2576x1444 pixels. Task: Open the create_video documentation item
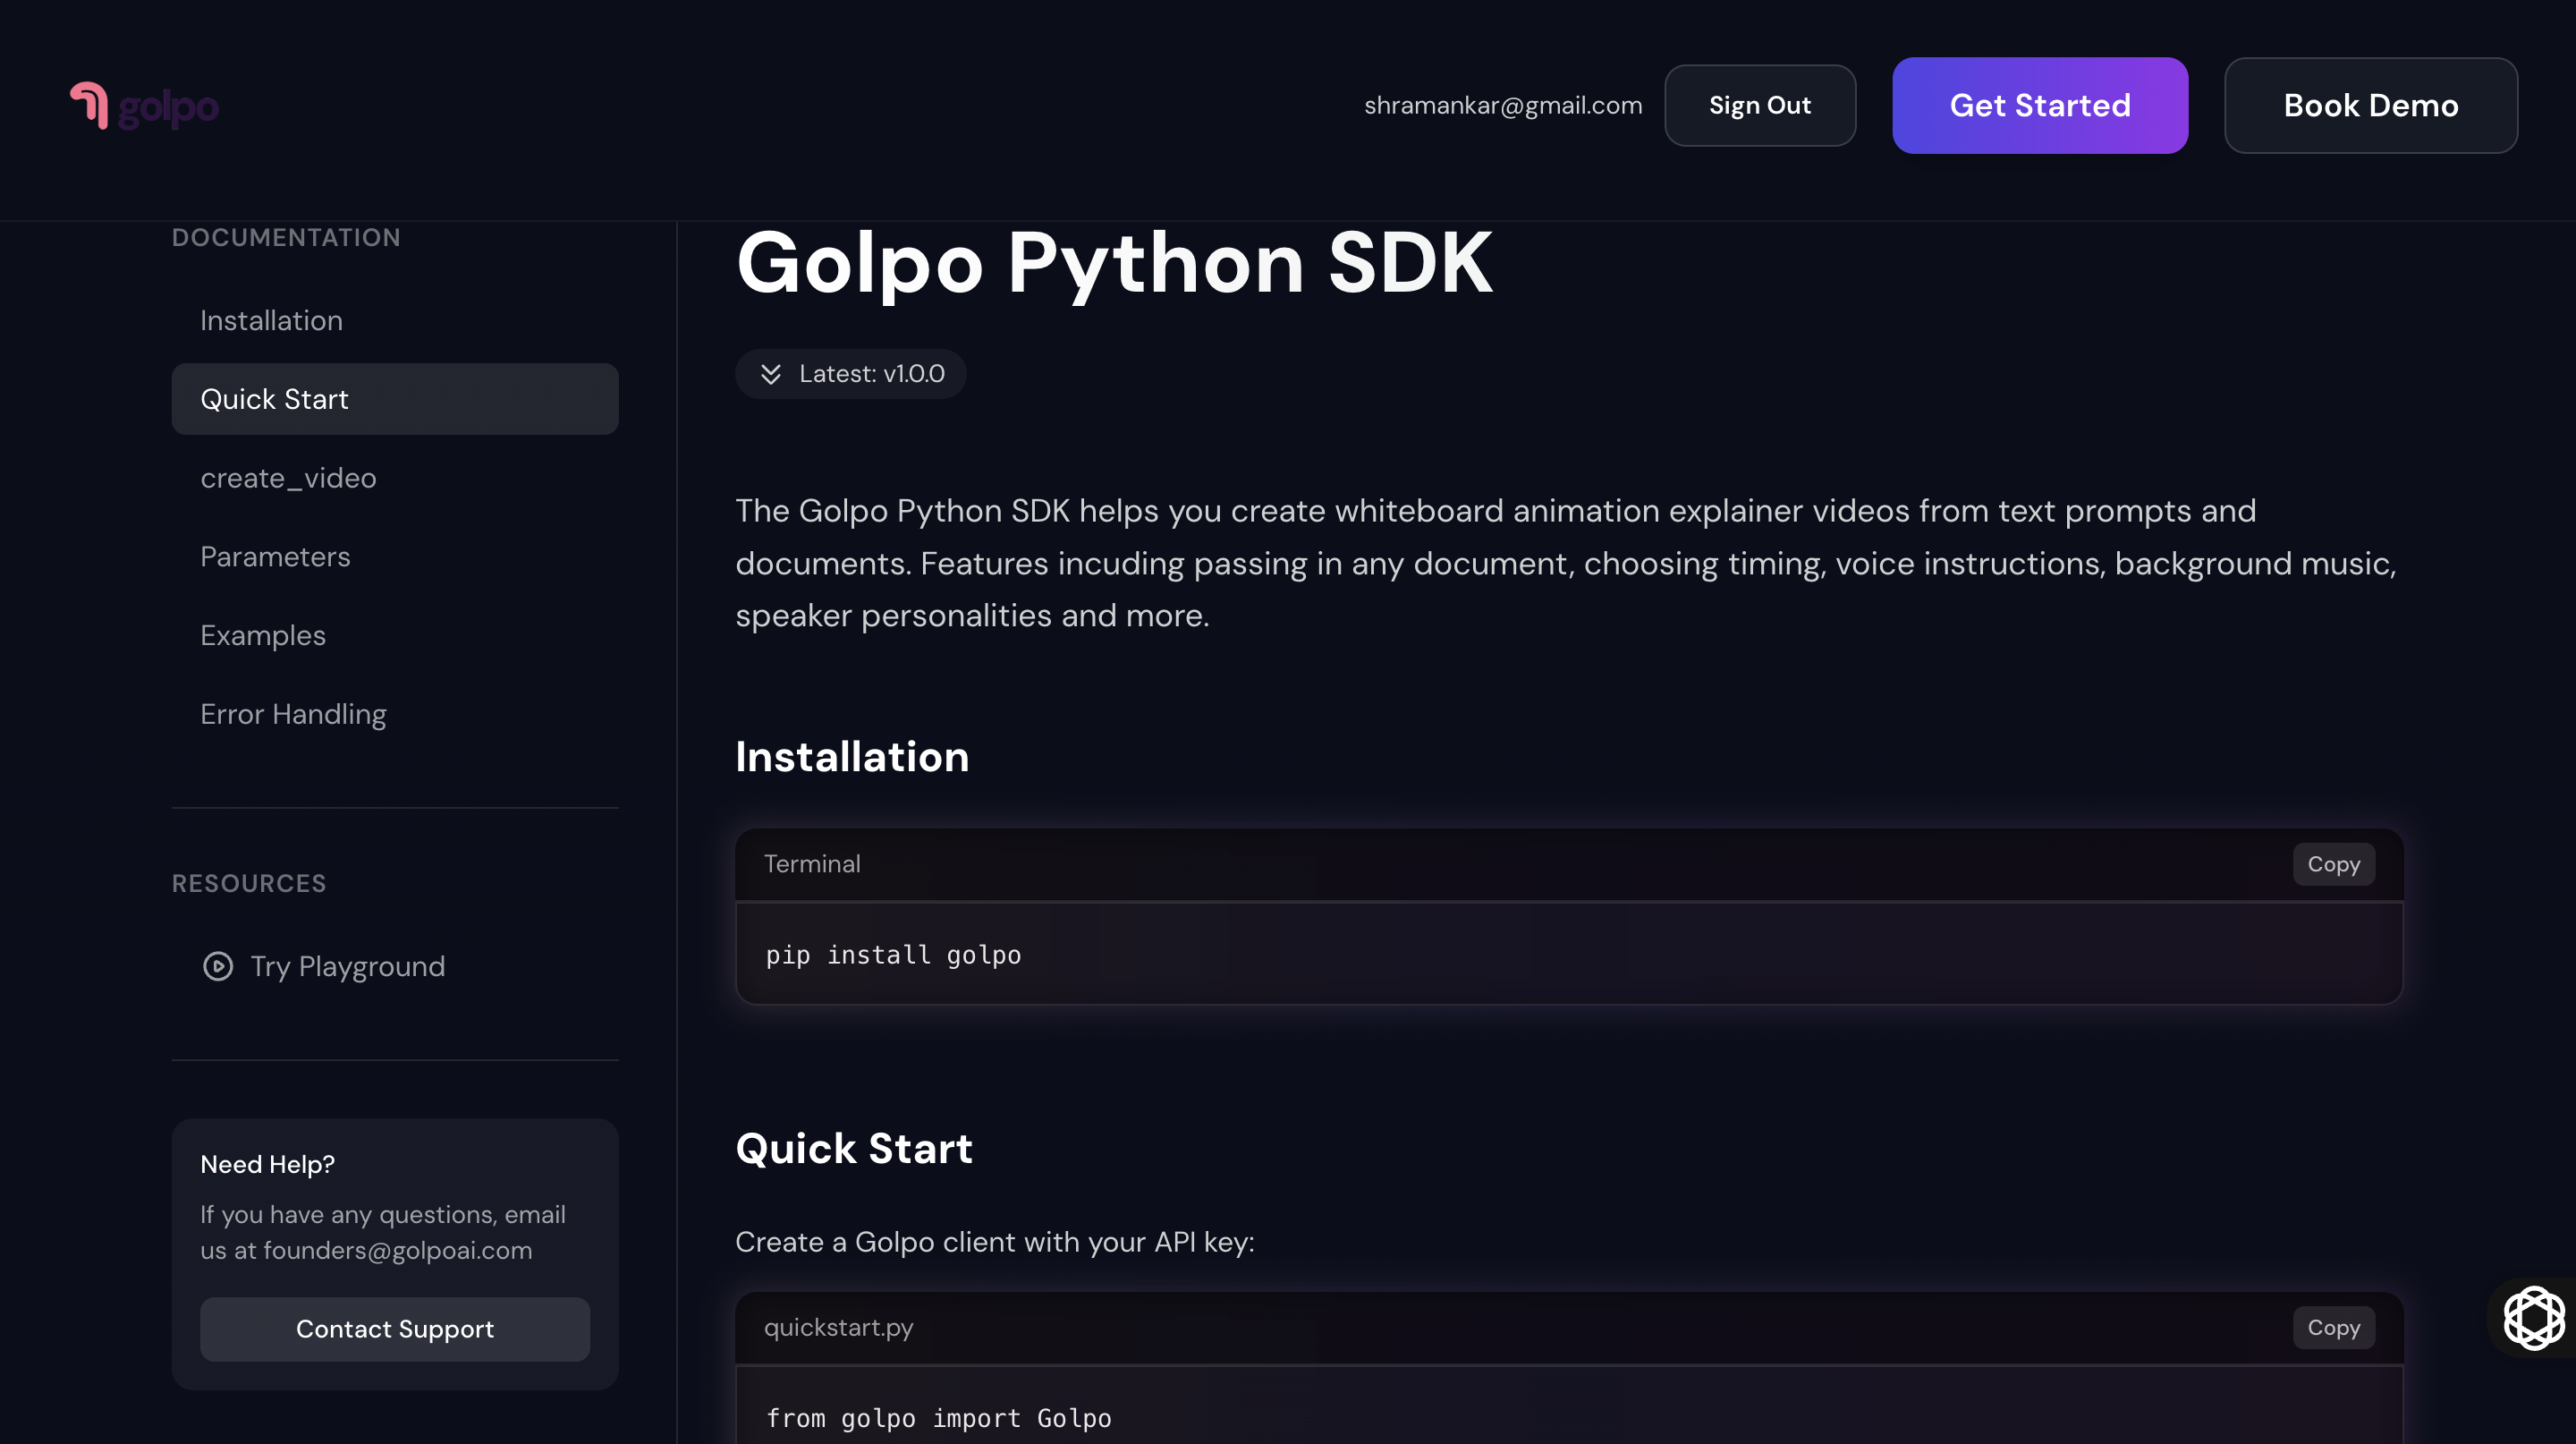coord(288,478)
